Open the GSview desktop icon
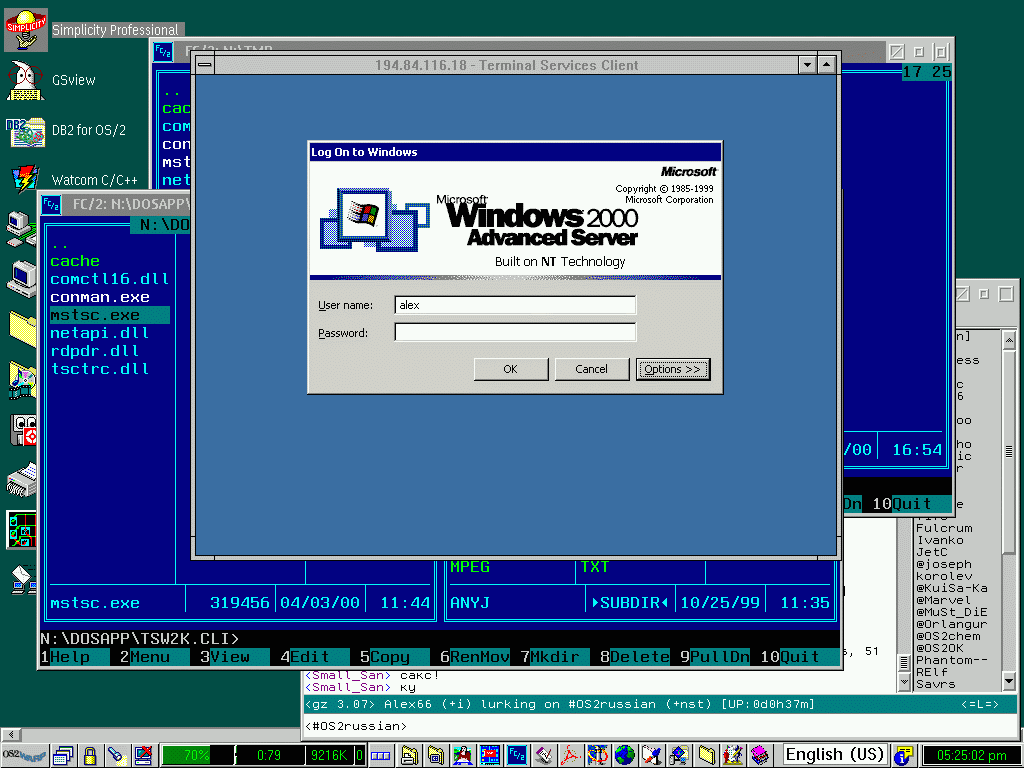The image size is (1024, 768). pos(25,81)
